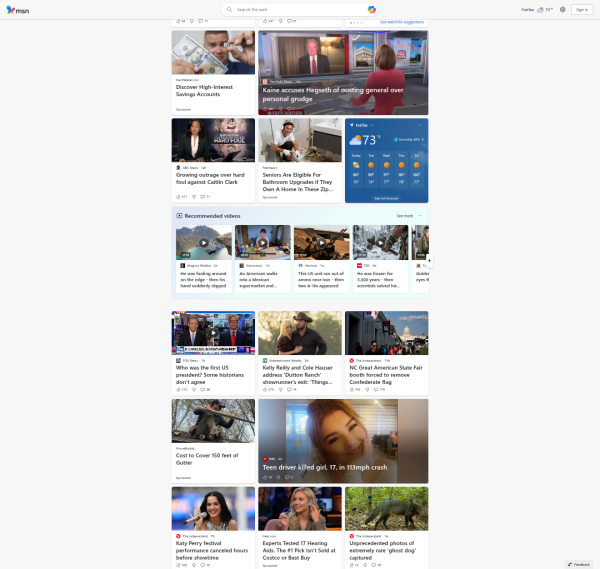Open the weather card more options menu
600x569 pixels.
click(420, 125)
